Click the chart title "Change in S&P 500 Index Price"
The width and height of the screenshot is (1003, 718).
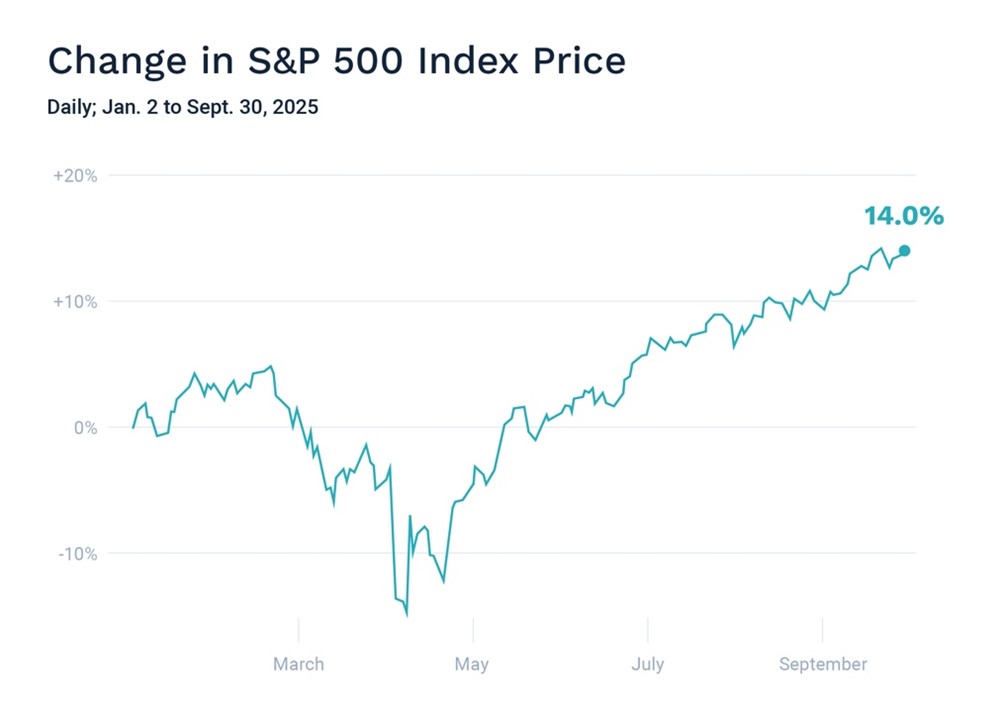click(x=336, y=61)
